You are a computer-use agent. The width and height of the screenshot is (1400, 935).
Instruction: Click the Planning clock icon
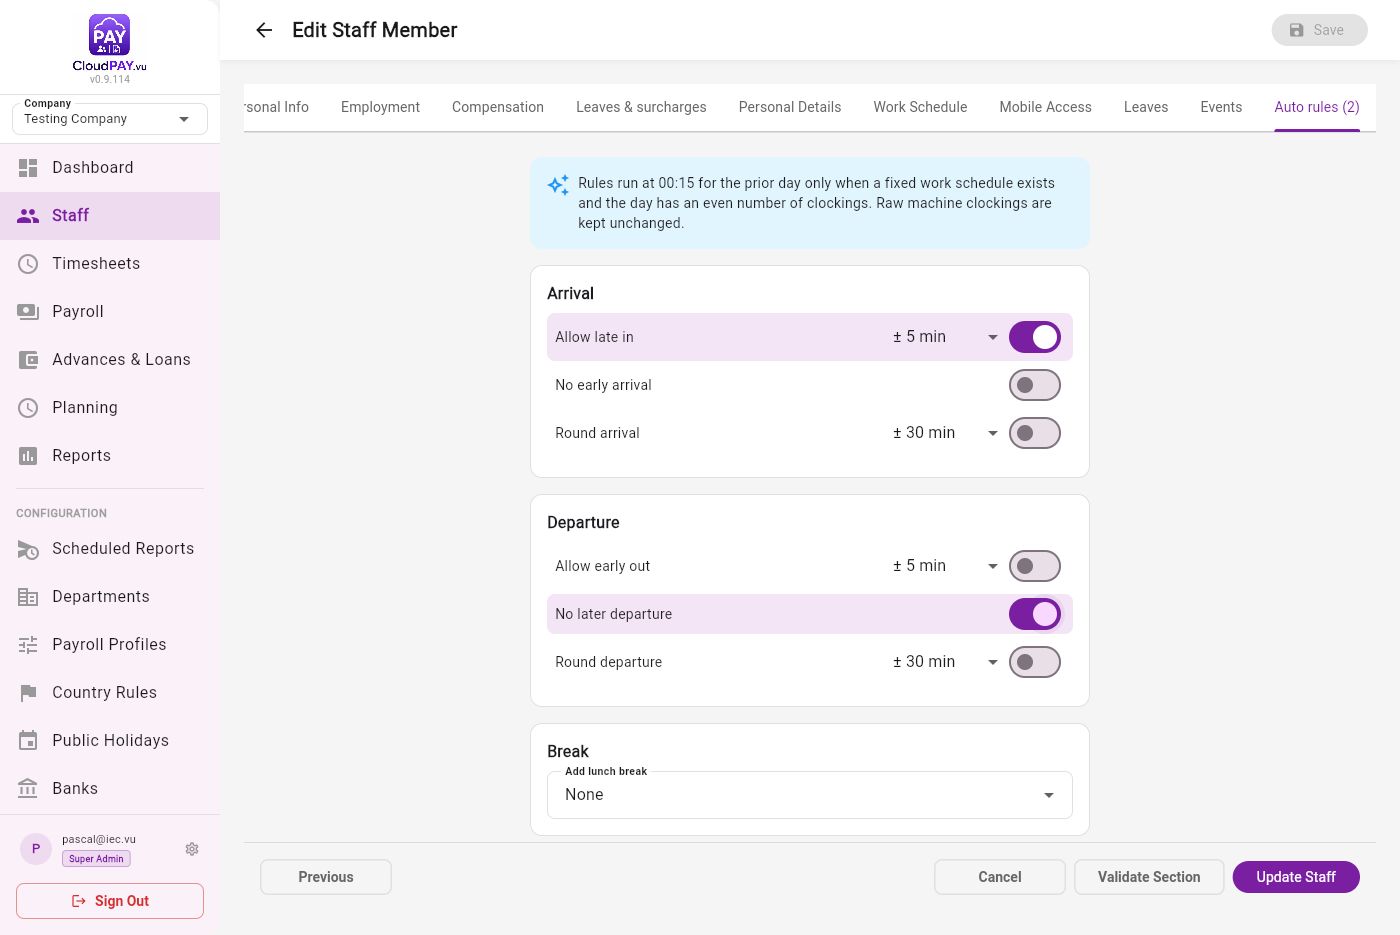click(28, 408)
